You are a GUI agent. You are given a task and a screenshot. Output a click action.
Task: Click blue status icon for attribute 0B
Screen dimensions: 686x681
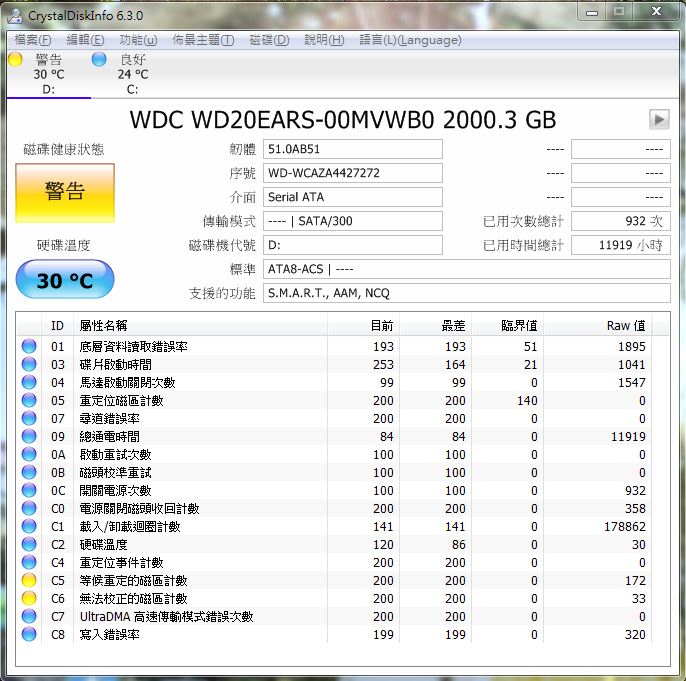[29, 472]
